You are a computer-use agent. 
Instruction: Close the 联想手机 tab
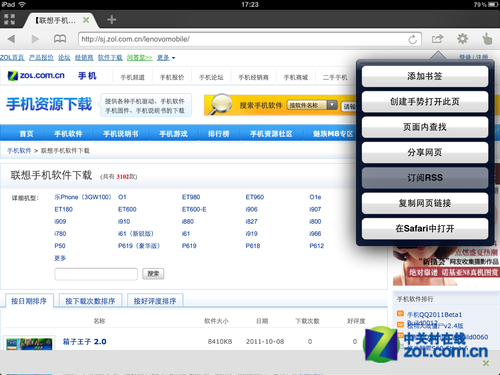point(86,20)
